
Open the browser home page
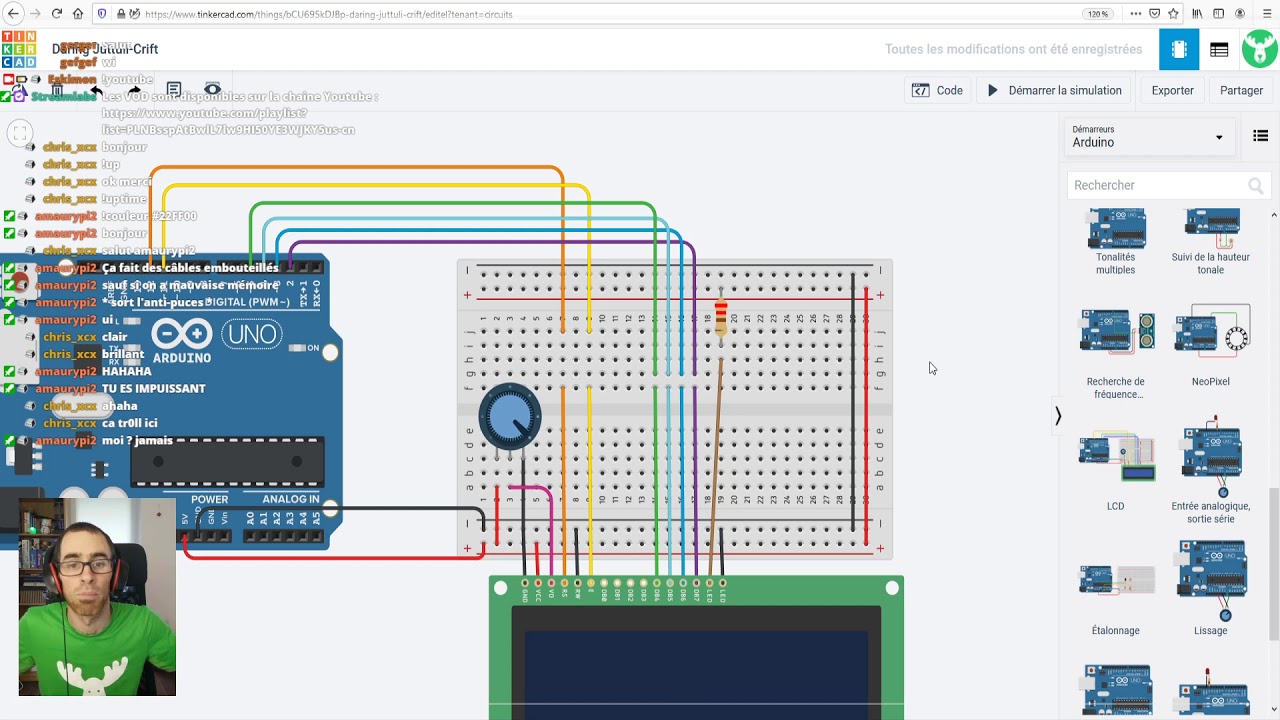(78, 14)
